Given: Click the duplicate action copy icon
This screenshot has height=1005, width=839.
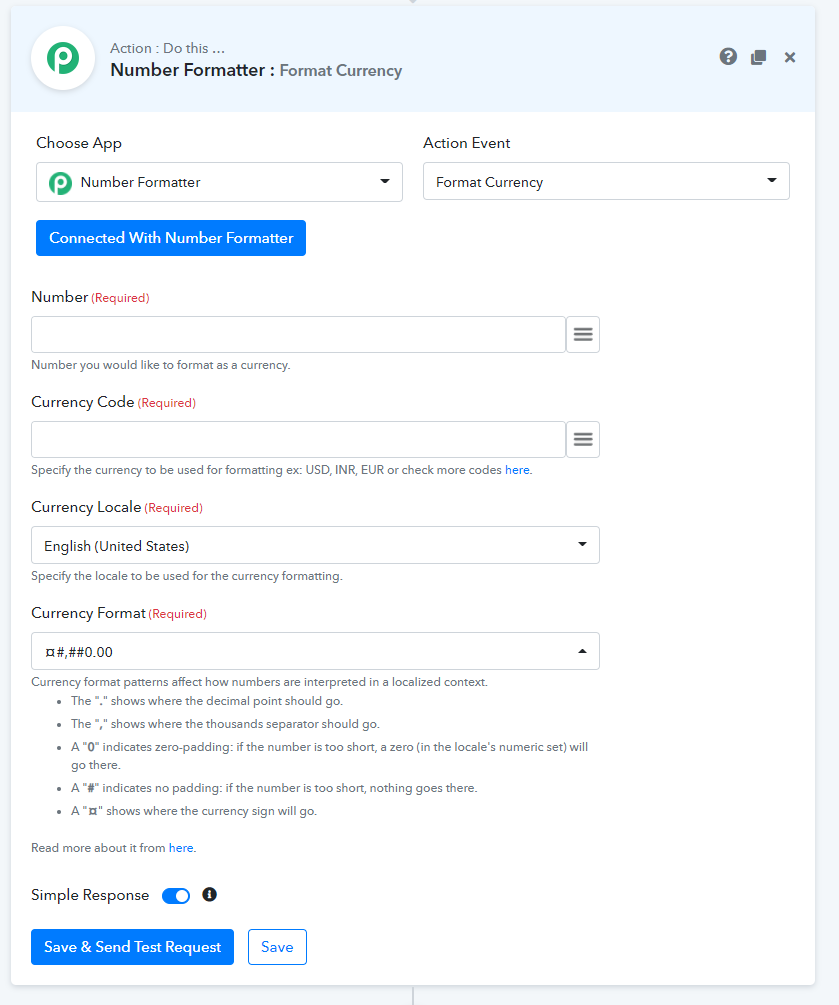Looking at the screenshot, I should click(x=758, y=57).
